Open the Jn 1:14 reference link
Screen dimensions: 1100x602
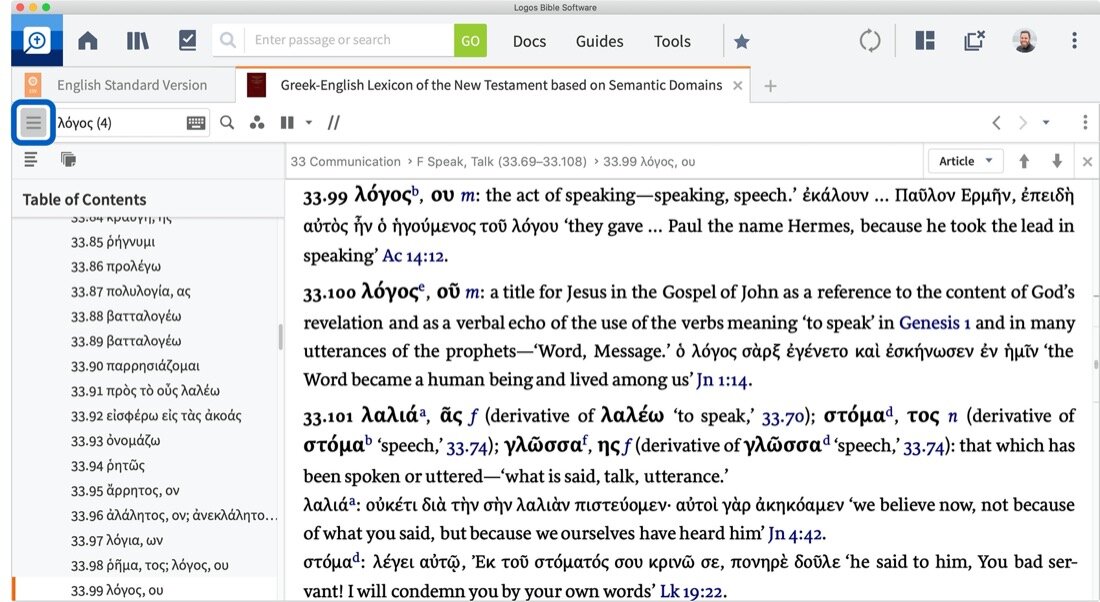[722, 380]
